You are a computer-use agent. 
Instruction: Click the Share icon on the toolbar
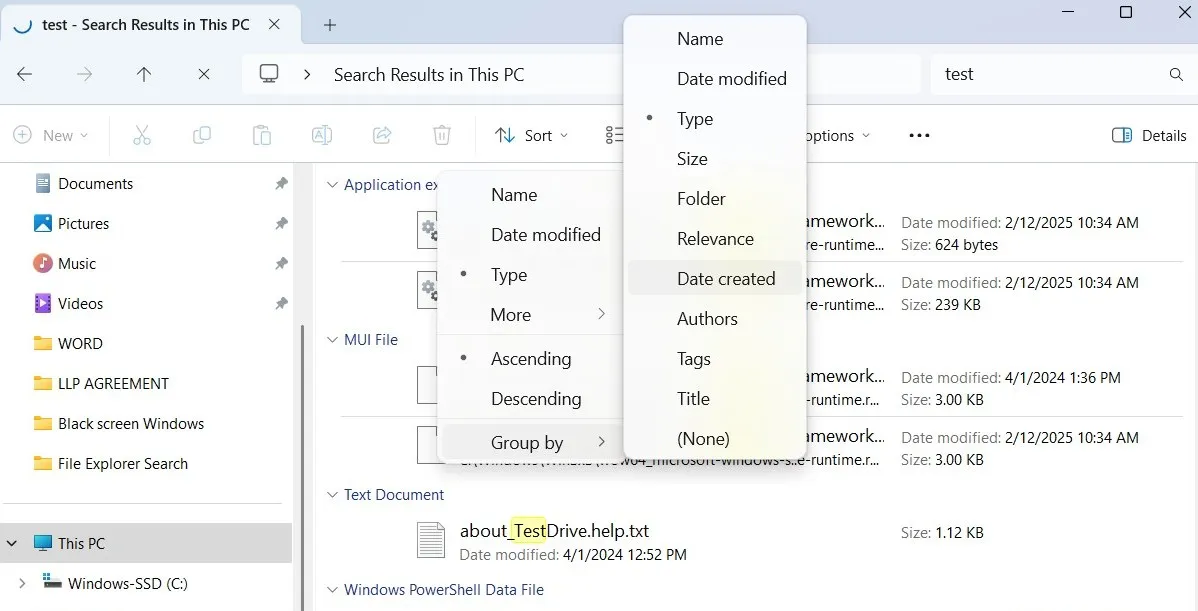coord(381,134)
